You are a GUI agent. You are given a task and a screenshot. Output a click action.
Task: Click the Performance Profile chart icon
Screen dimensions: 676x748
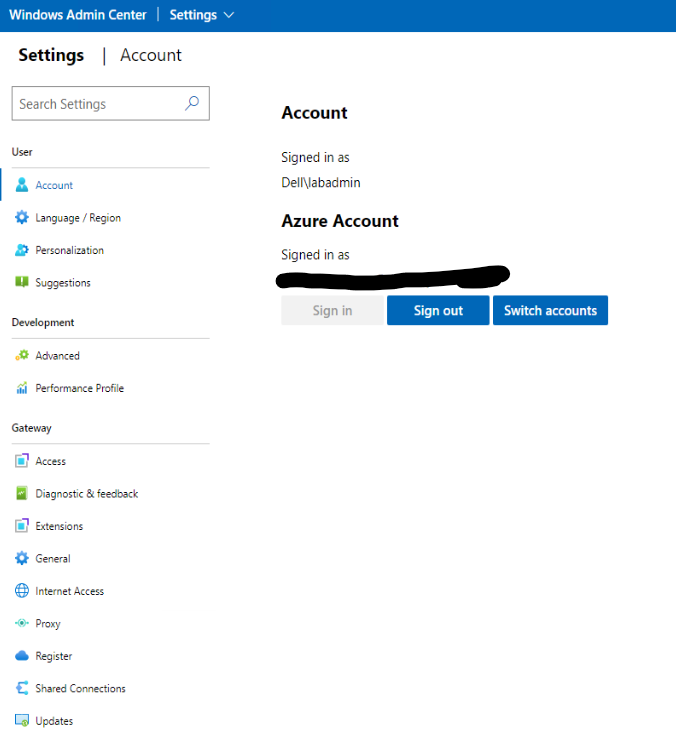(22, 388)
